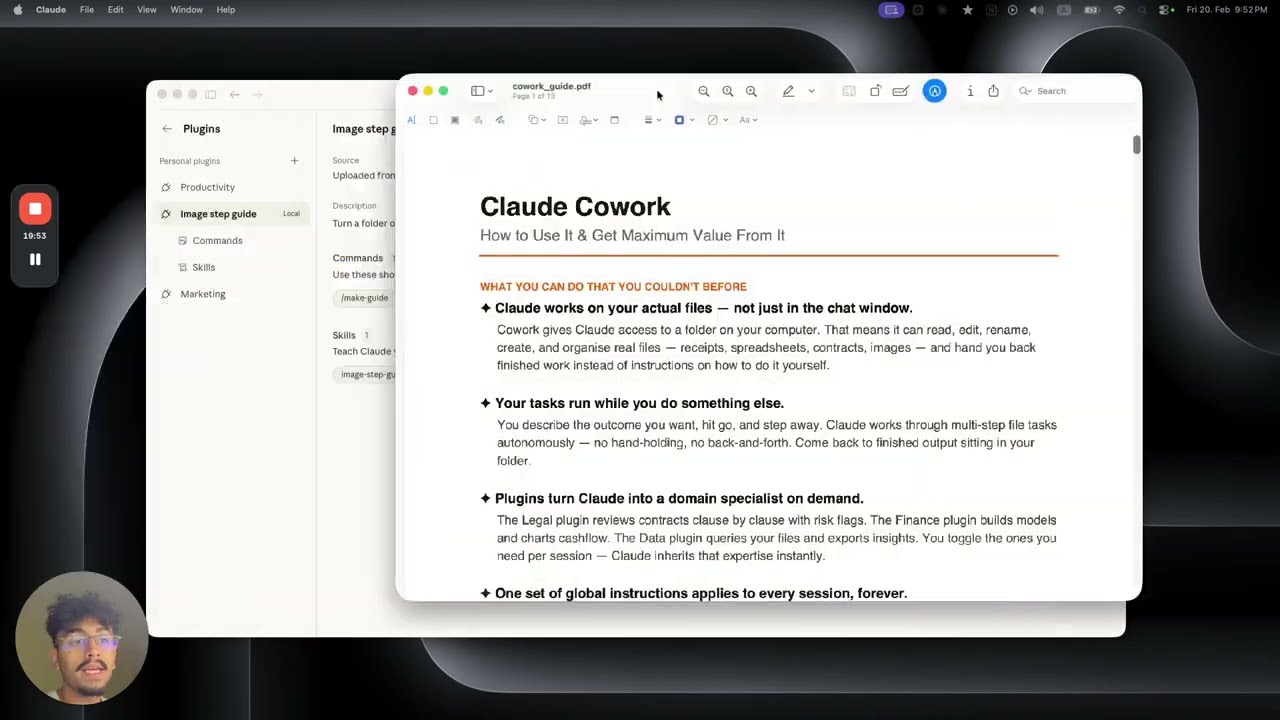Select the highlight pen tool in Preview
The image size is (1280, 720).
pos(788,91)
